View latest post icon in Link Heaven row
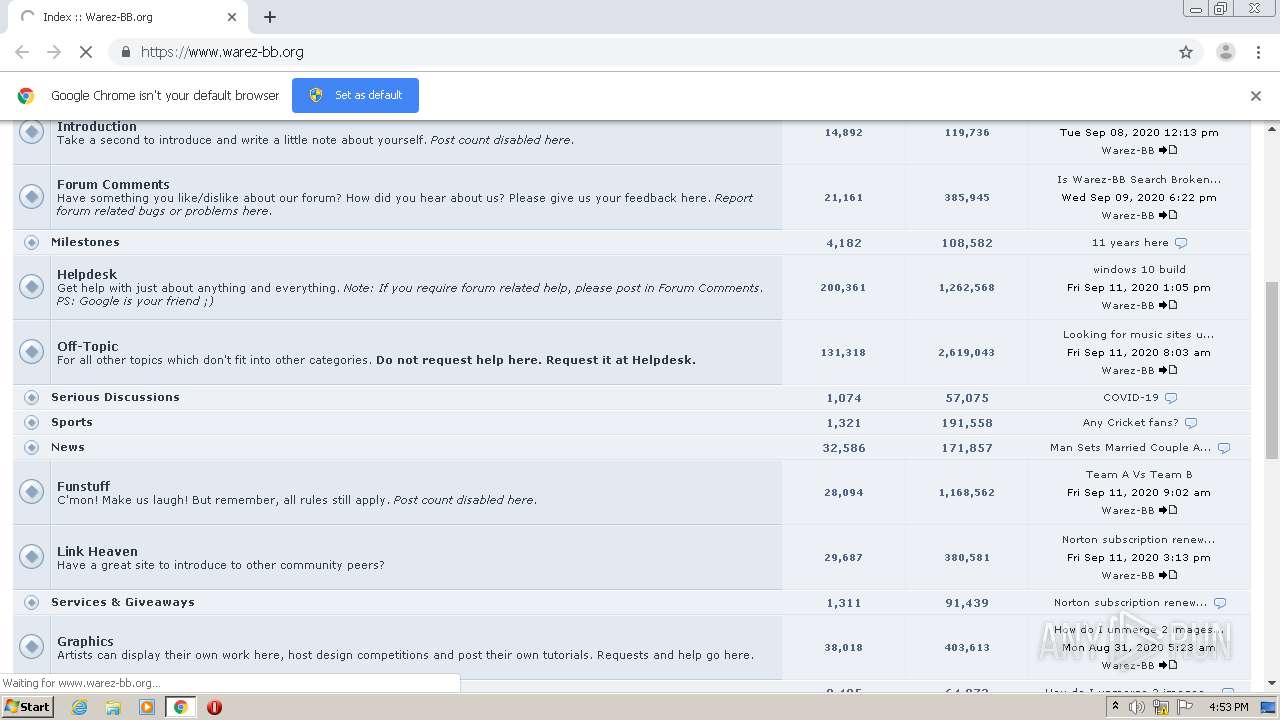1280x720 pixels. click(1168, 575)
